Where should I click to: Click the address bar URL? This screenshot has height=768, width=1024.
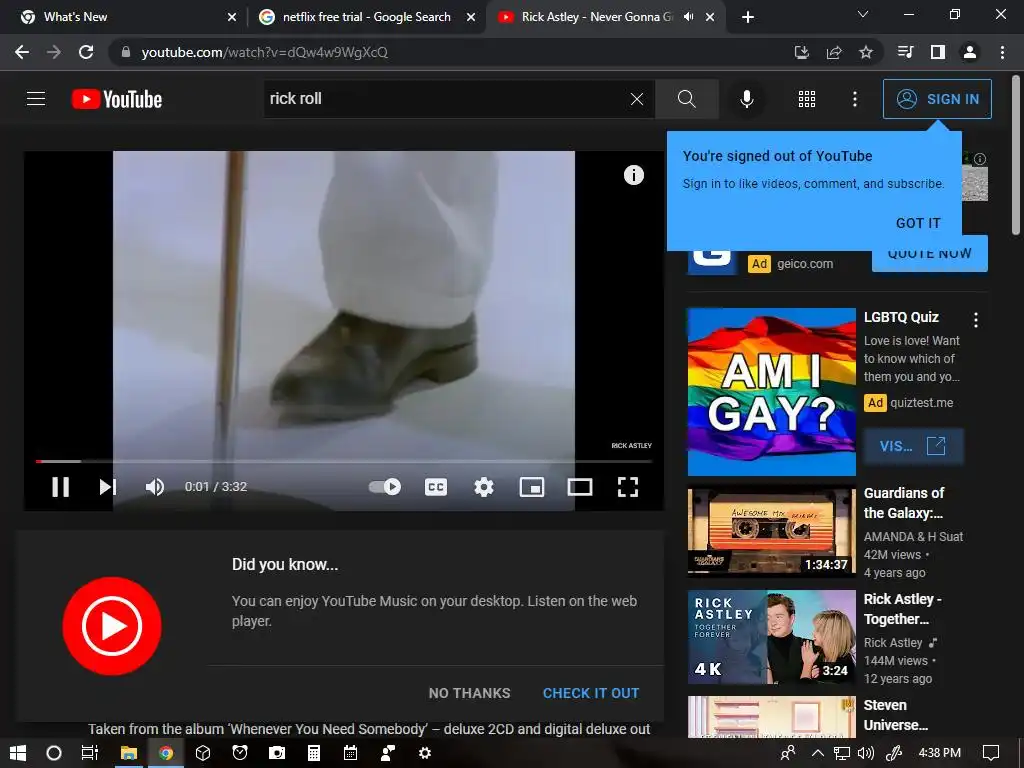264,52
